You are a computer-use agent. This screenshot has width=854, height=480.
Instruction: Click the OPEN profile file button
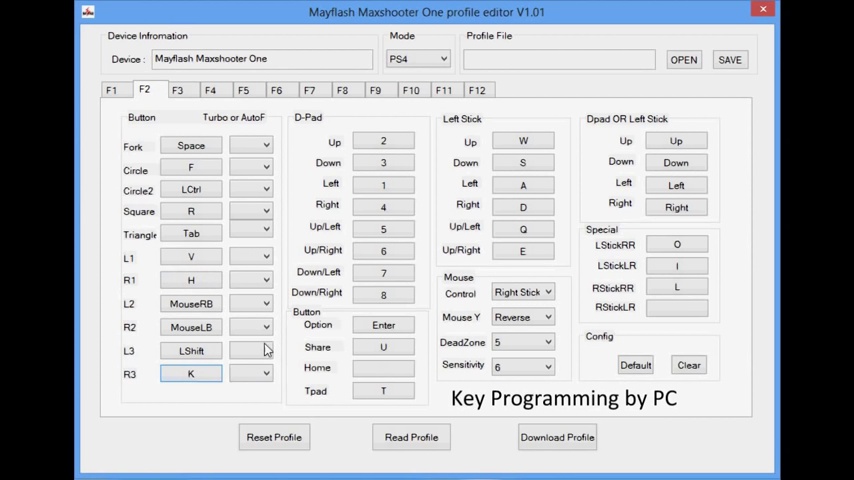[x=684, y=60]
